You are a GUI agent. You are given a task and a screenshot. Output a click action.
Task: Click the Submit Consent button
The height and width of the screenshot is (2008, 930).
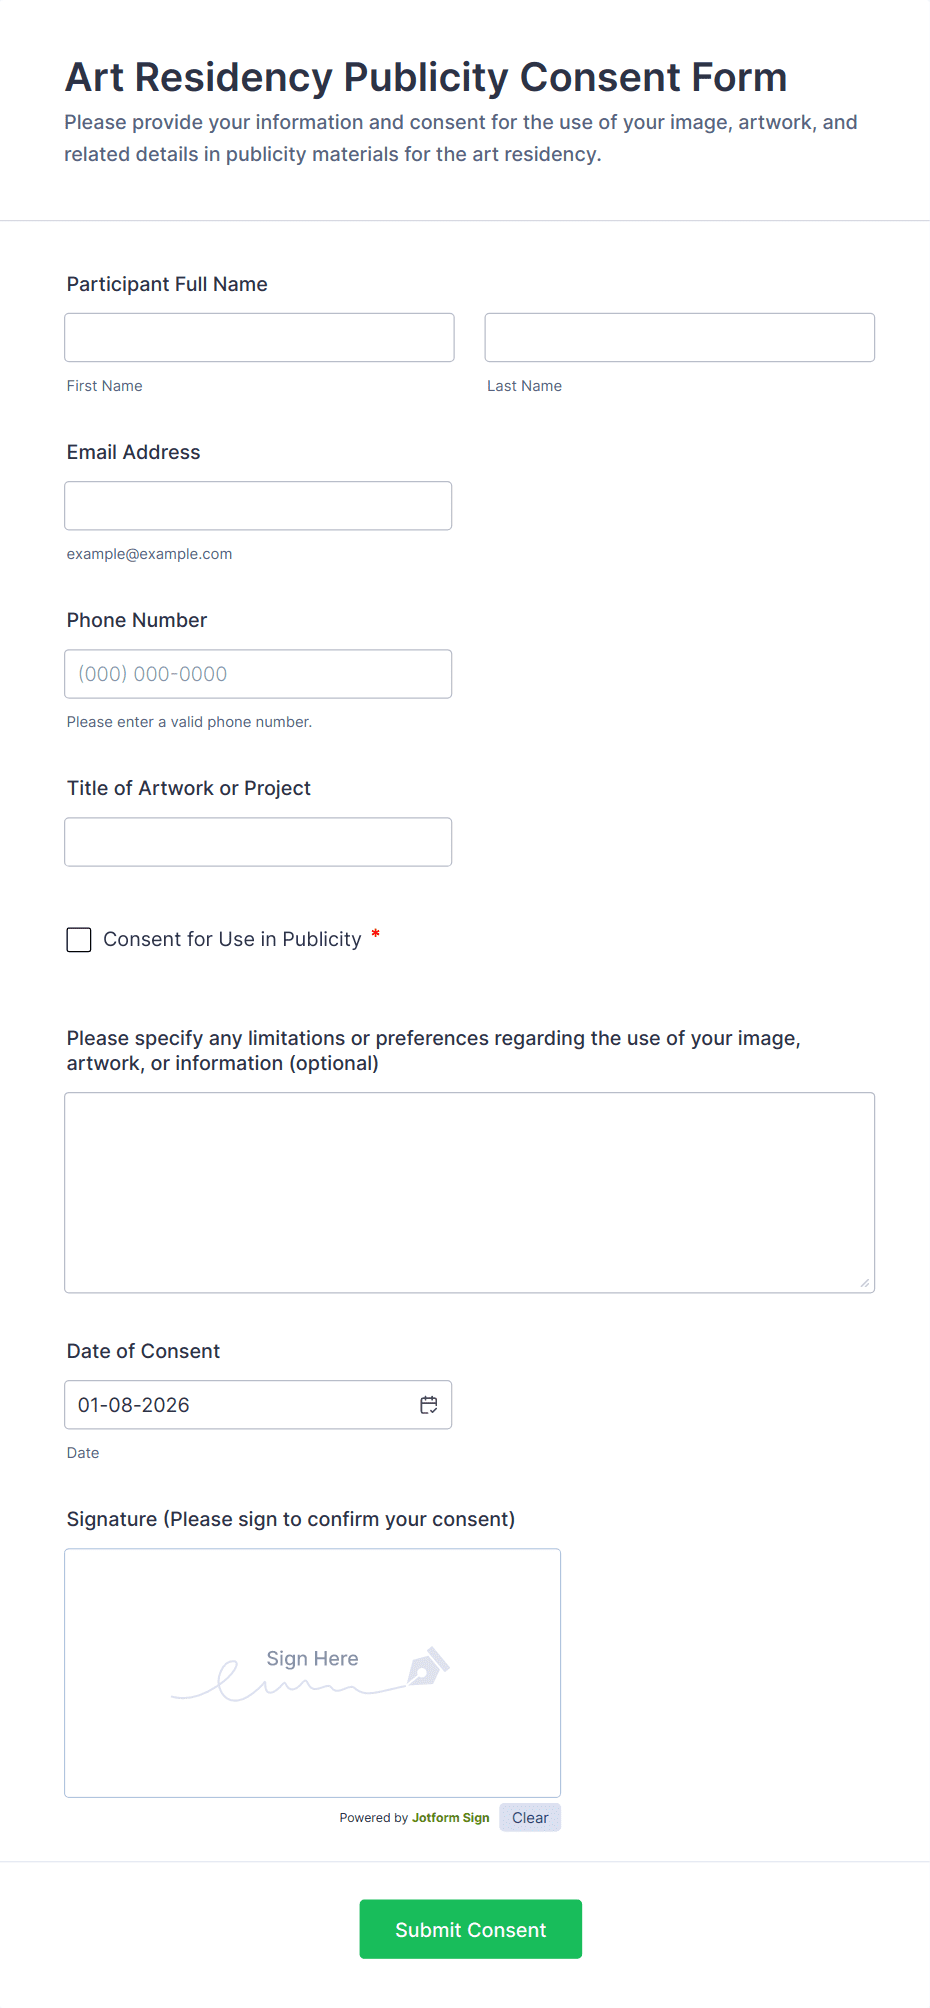click(470, 1929)
